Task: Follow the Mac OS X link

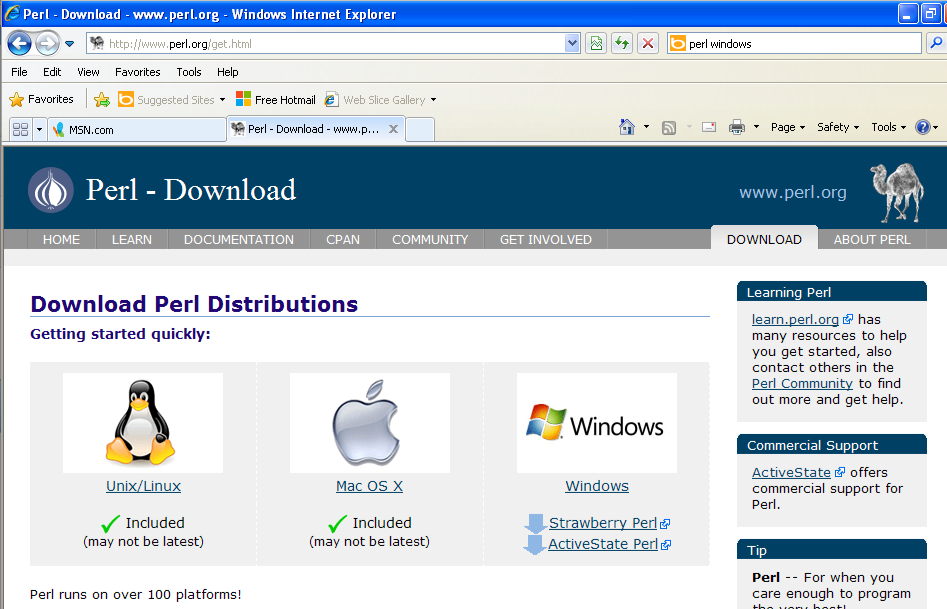Action: (x=369, y=486)
